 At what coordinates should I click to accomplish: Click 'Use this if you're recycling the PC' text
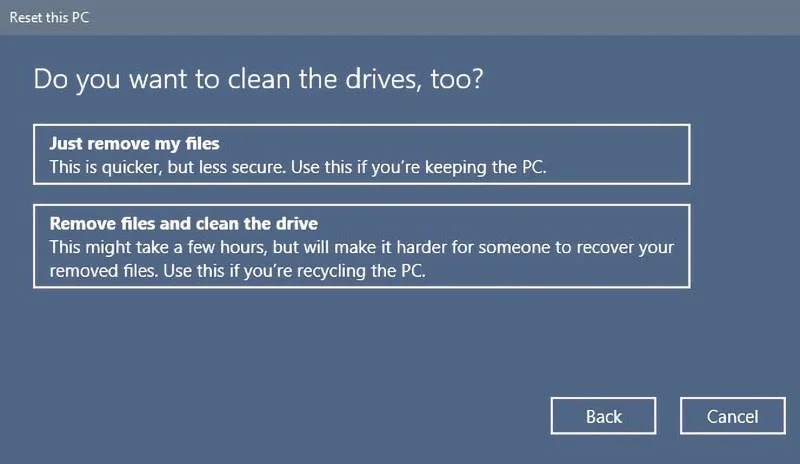coord(294,271)
